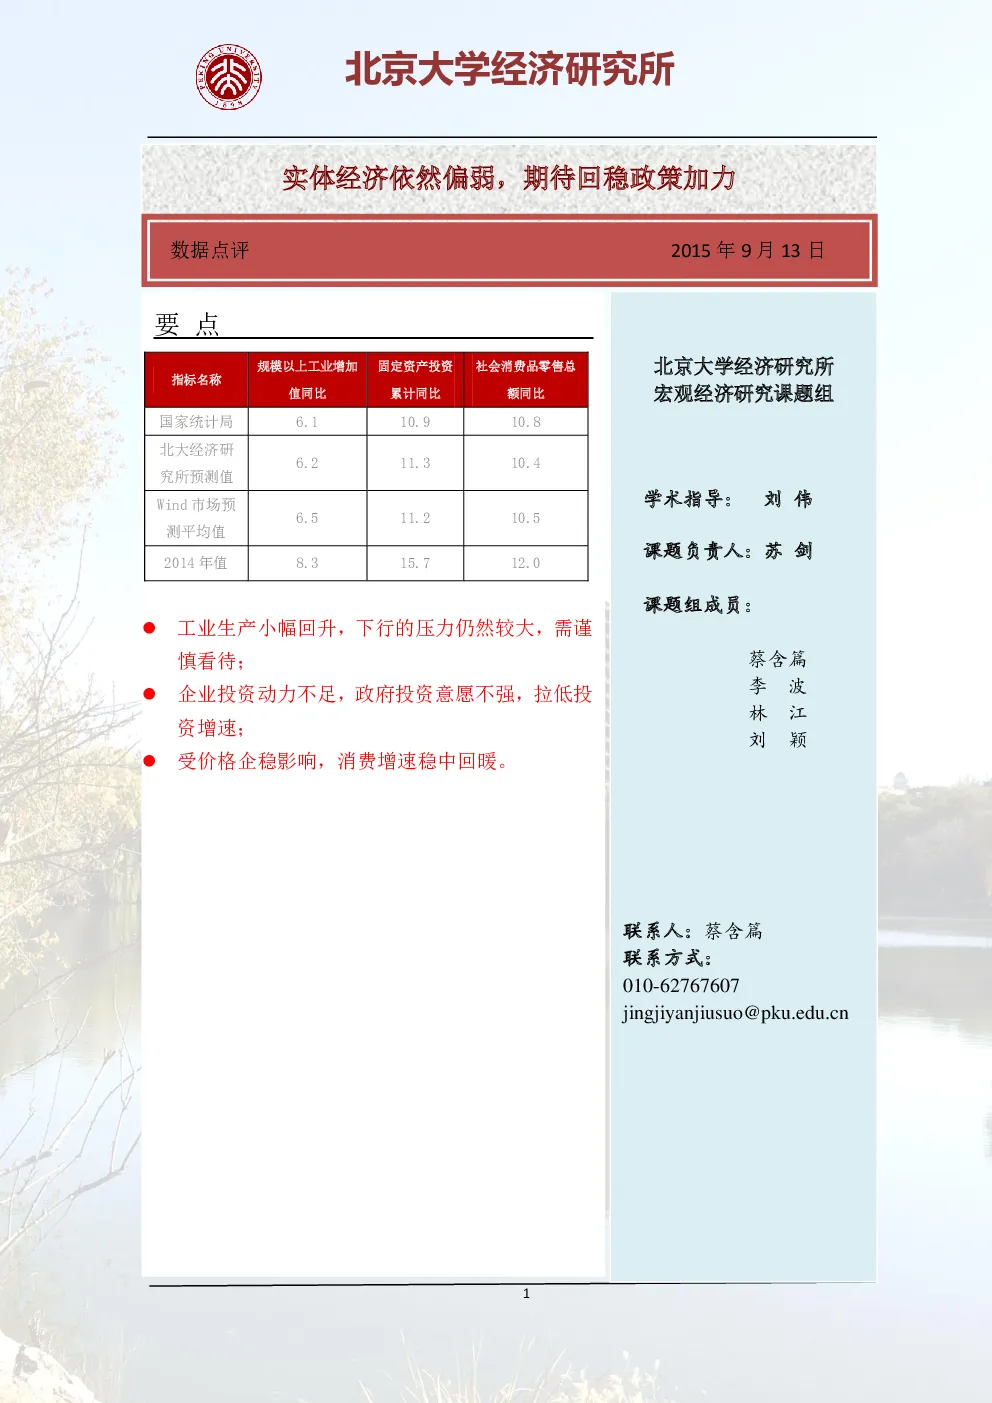Image resolution: width=992 pixels, height=1403 pixels.
Task: Select the report title 实体经济依然偏弱，期待回稳政策加力
Action: [x=509, y=178]
